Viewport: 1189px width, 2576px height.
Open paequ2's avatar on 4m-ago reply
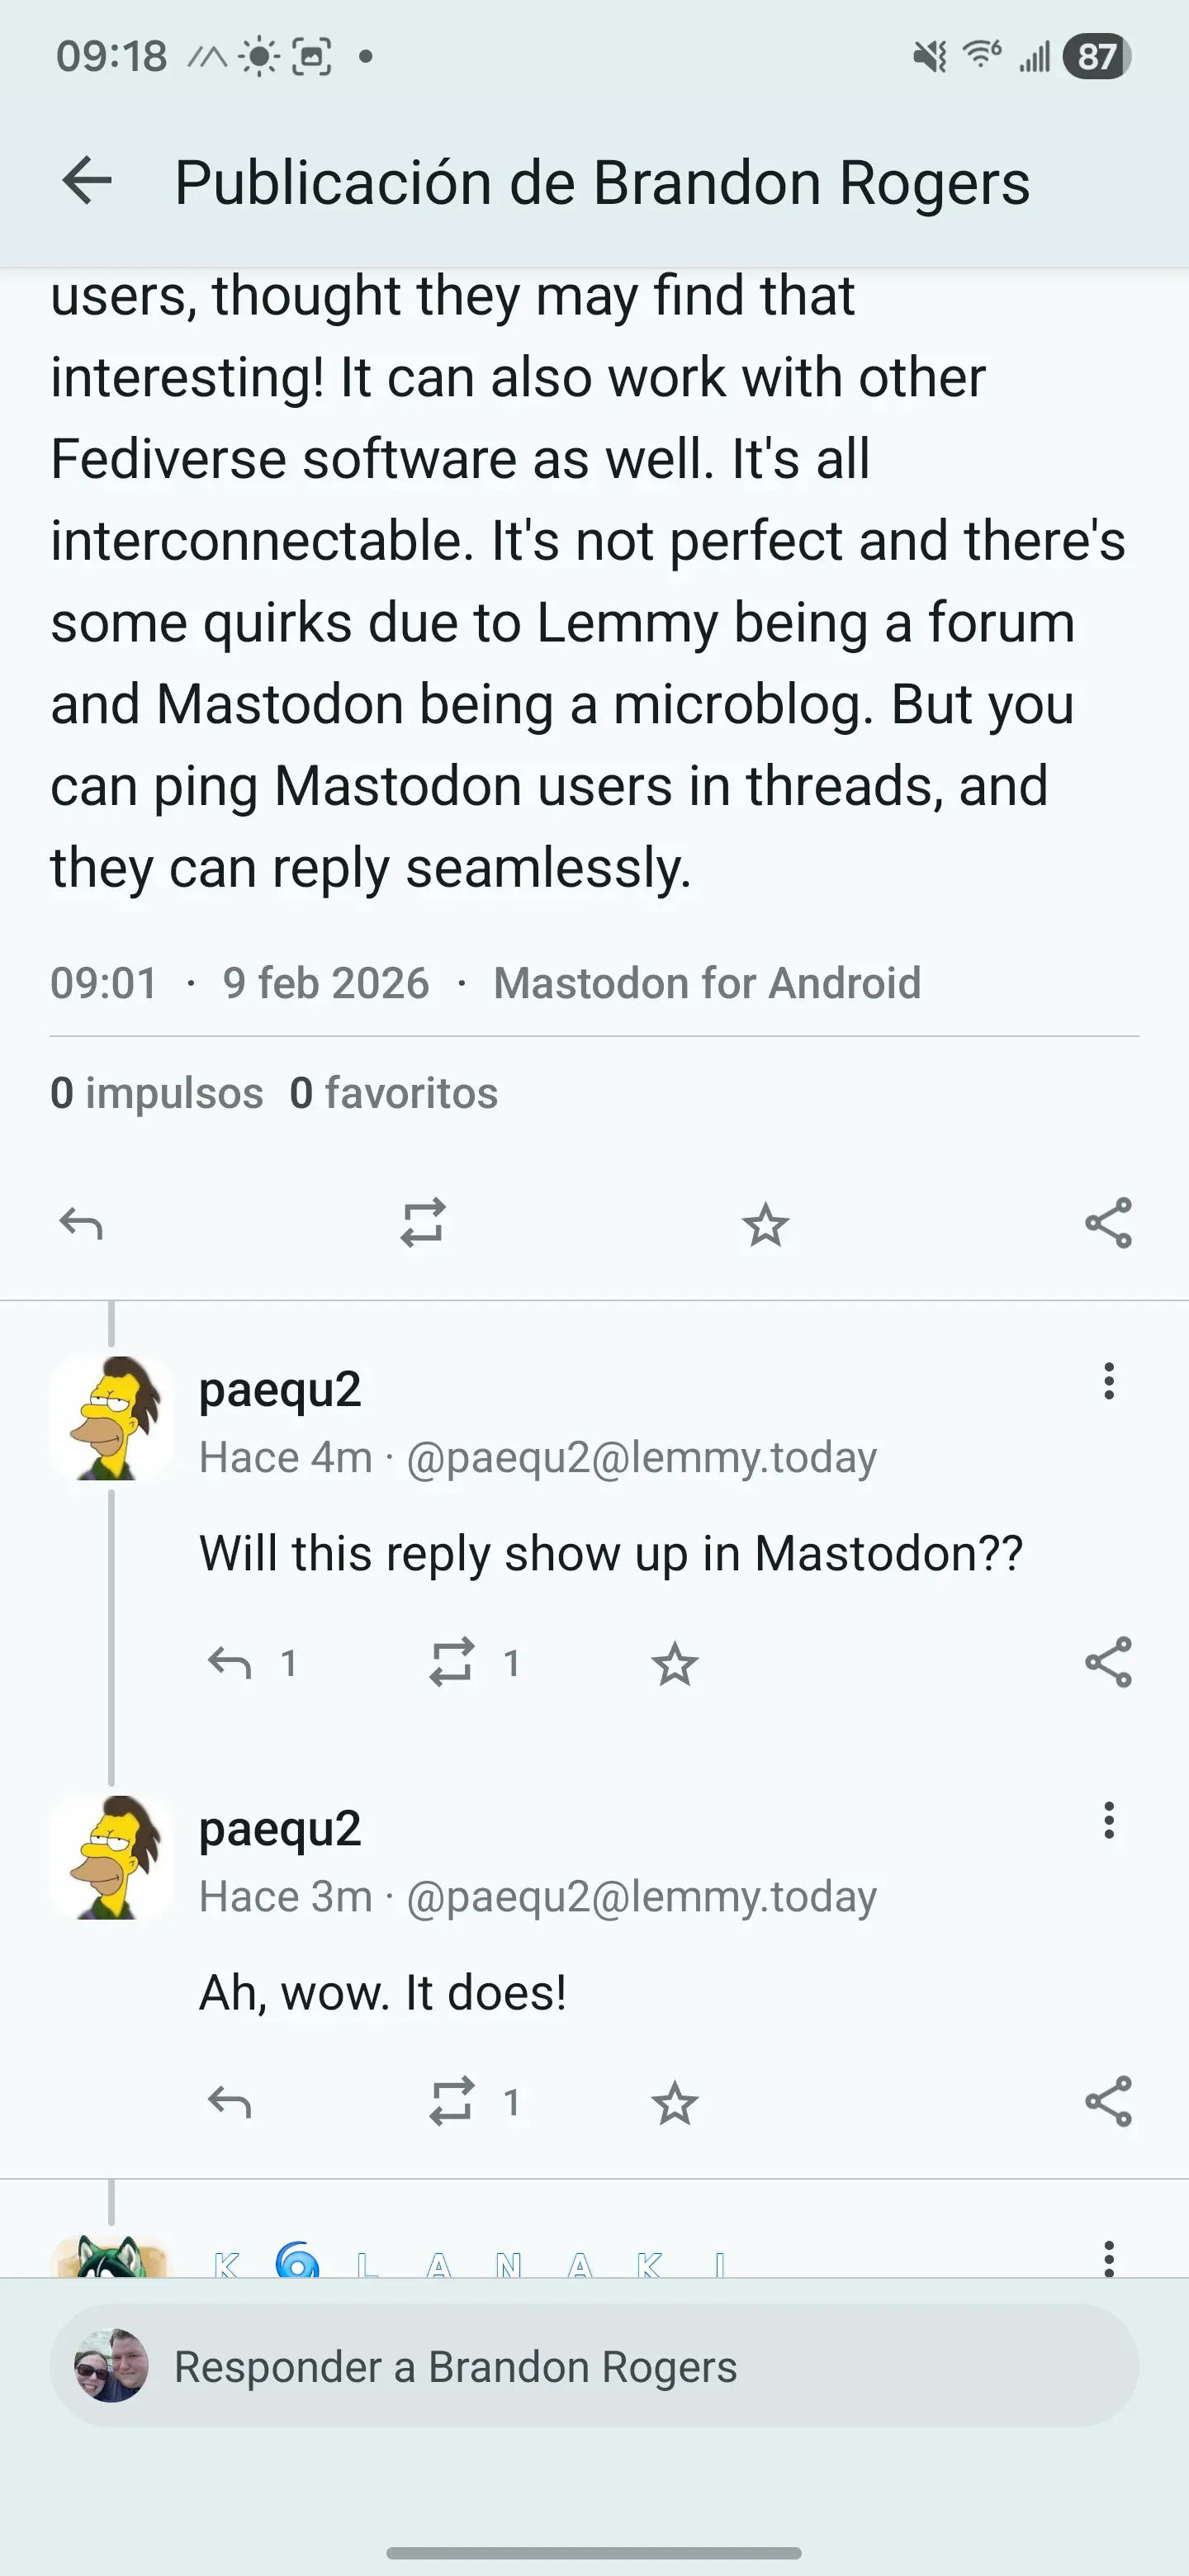pyautogui.click(x=111, y=1418)
